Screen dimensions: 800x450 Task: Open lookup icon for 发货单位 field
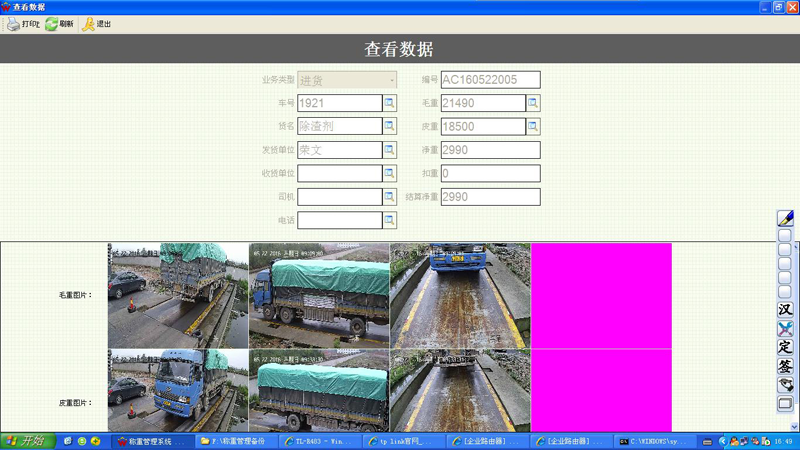tap(390, 150)
